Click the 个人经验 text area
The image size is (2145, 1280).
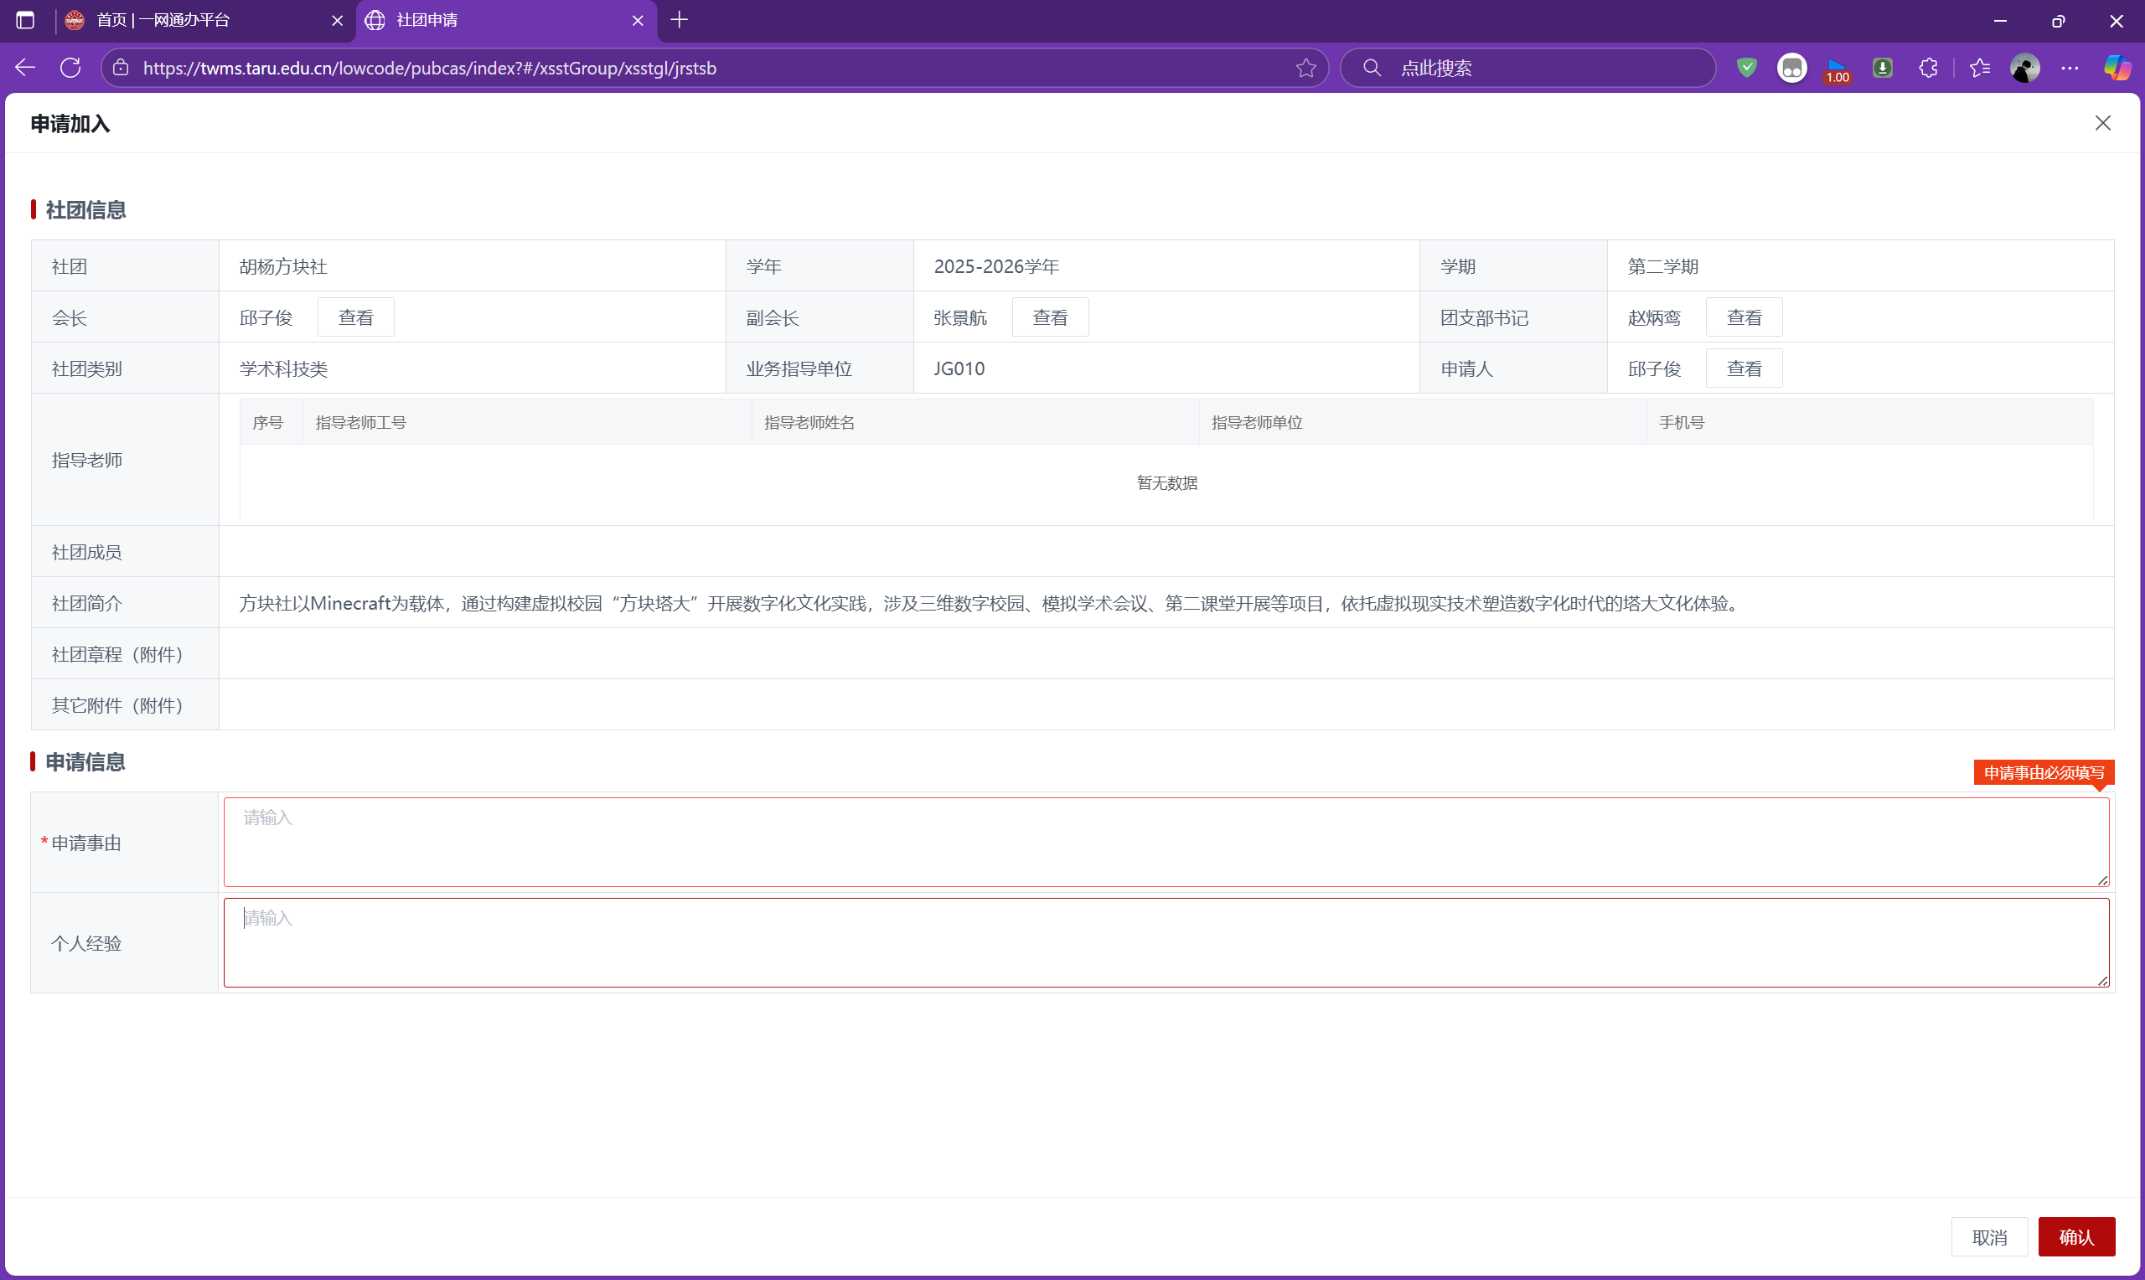1165,943
